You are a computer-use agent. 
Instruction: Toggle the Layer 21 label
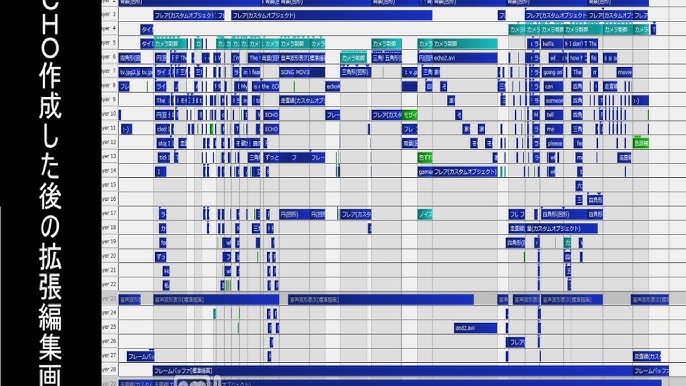(x=109, y=270)
